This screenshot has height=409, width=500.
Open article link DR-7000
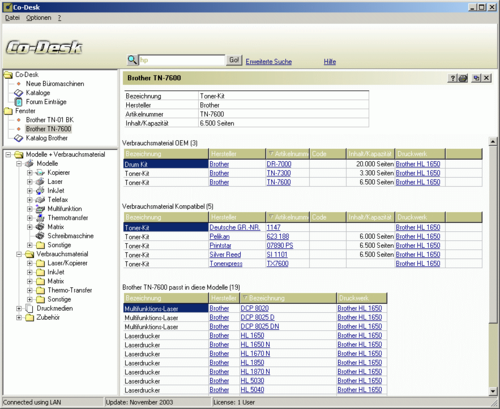tap(279, 164)
